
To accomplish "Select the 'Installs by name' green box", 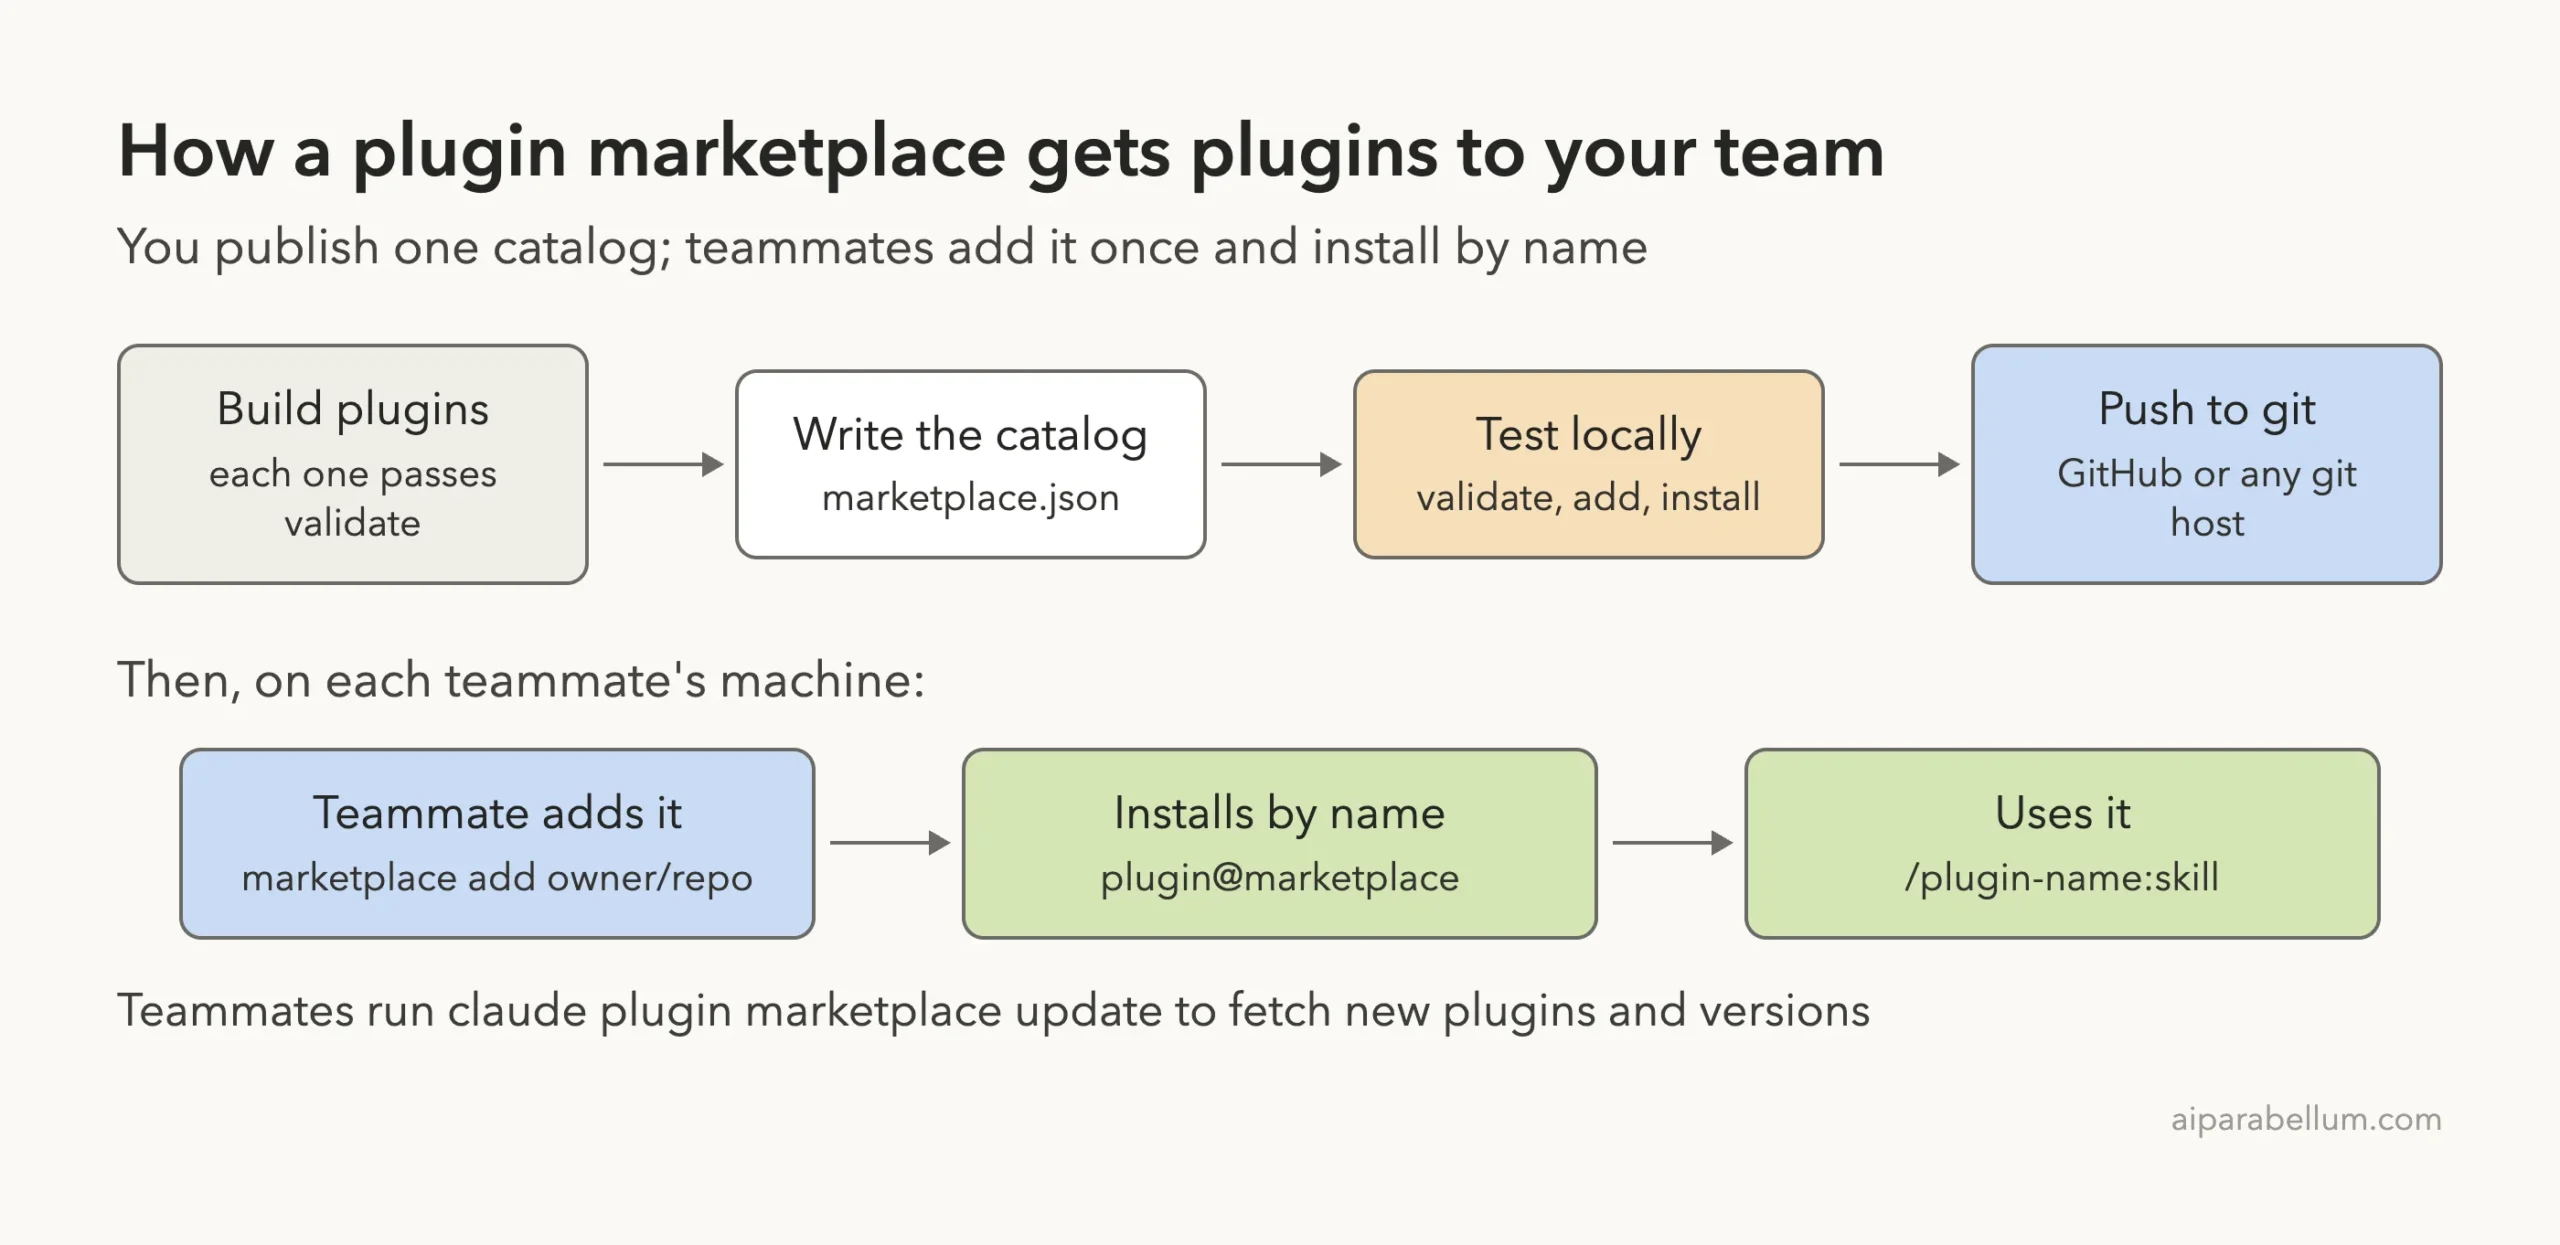I will [1279, 843].
